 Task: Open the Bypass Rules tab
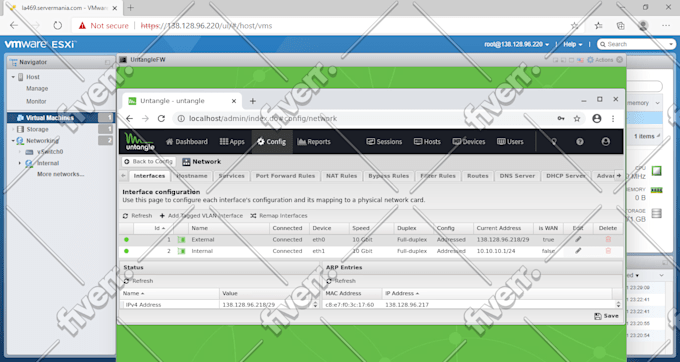click(389, 176)
